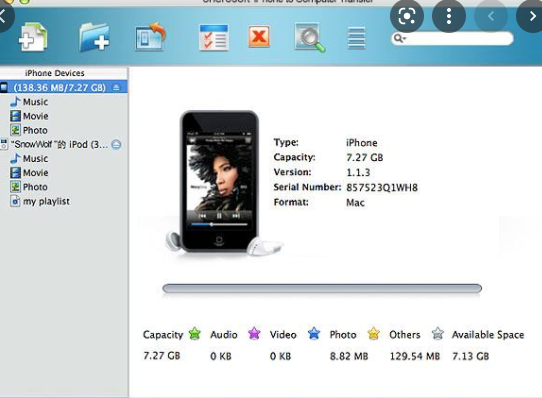Click the gray Available Space star icon

tap(438, 334)
